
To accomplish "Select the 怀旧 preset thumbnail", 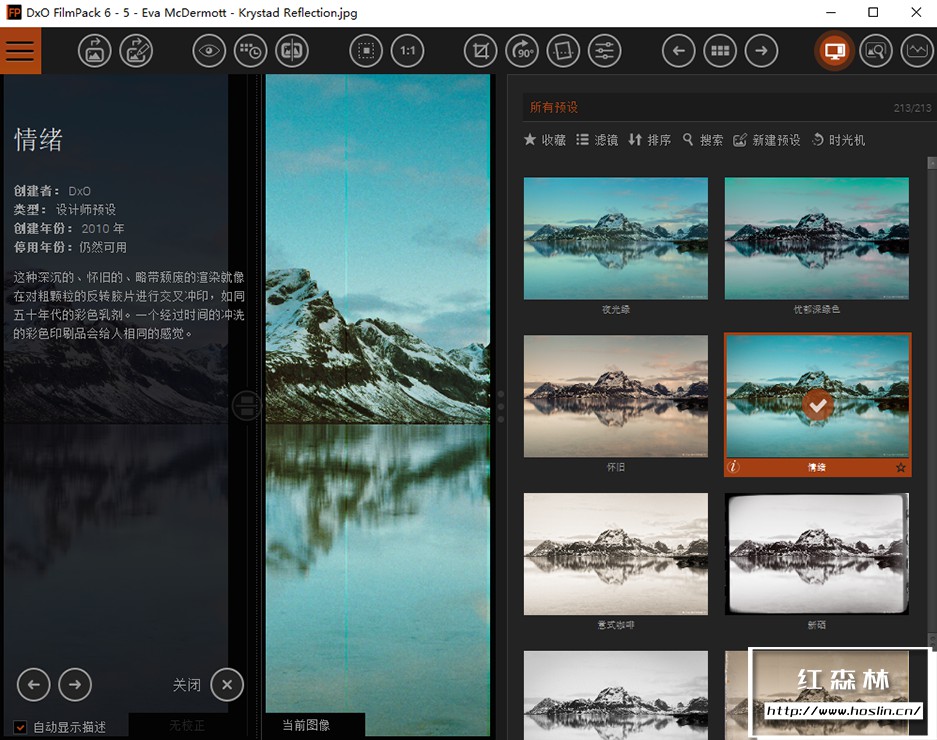I will 616,396.
